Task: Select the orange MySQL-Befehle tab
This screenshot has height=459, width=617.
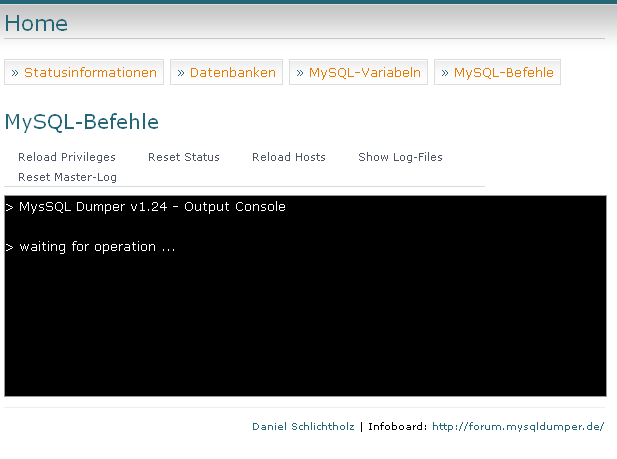Action: pos(497,72)
